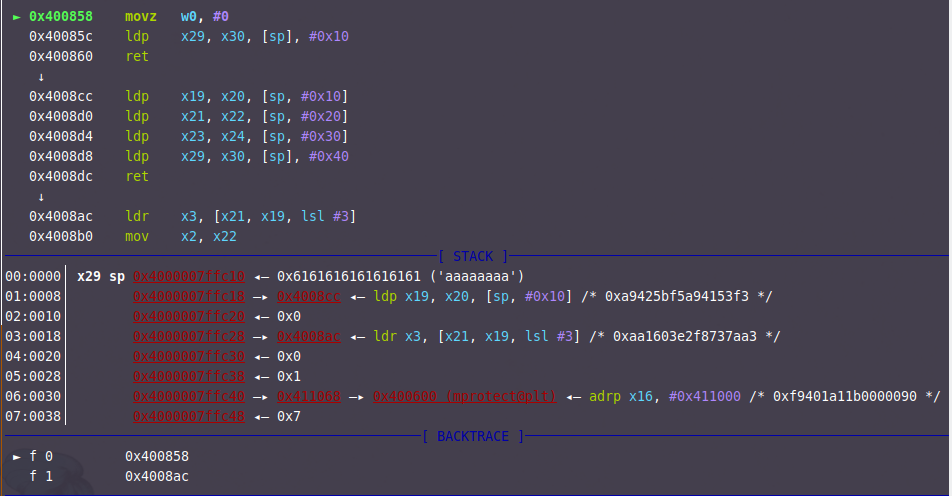Click the address 0x4008d8 in disassembly

point(61,157)
